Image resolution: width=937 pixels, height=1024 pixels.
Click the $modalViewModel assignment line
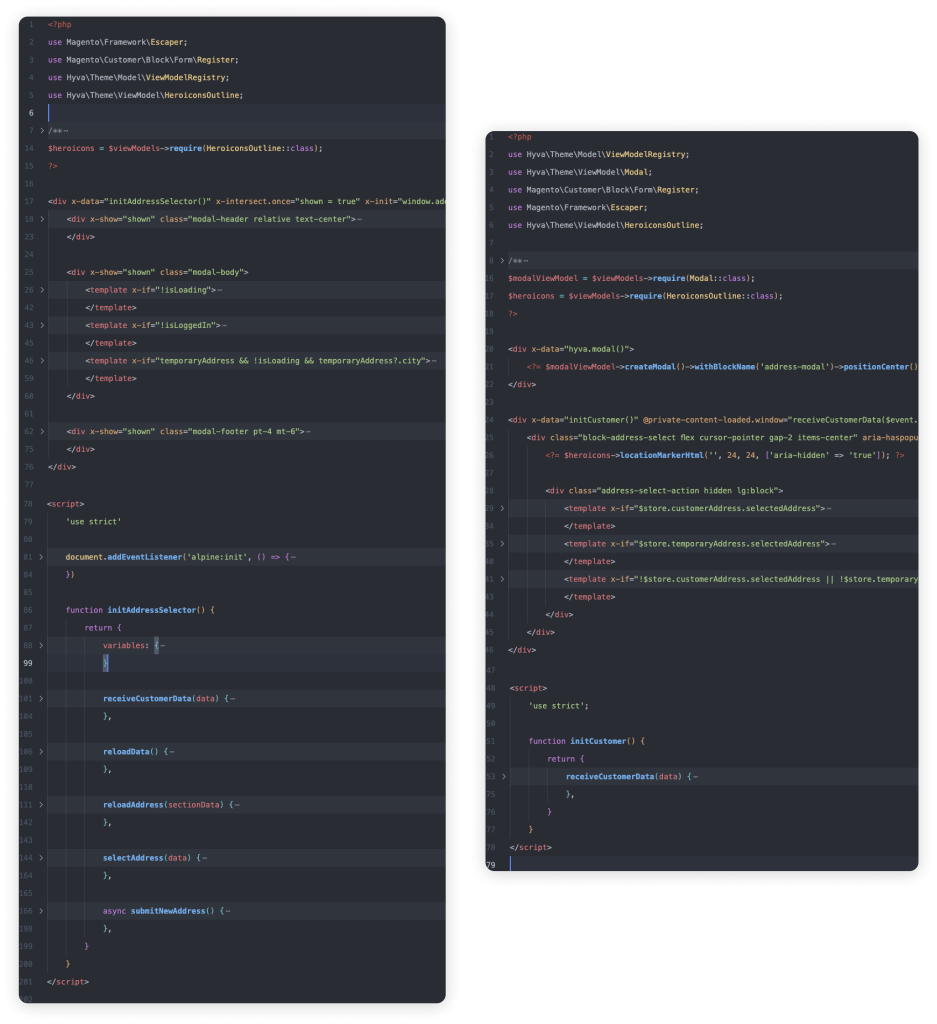(x=631, y=278)
